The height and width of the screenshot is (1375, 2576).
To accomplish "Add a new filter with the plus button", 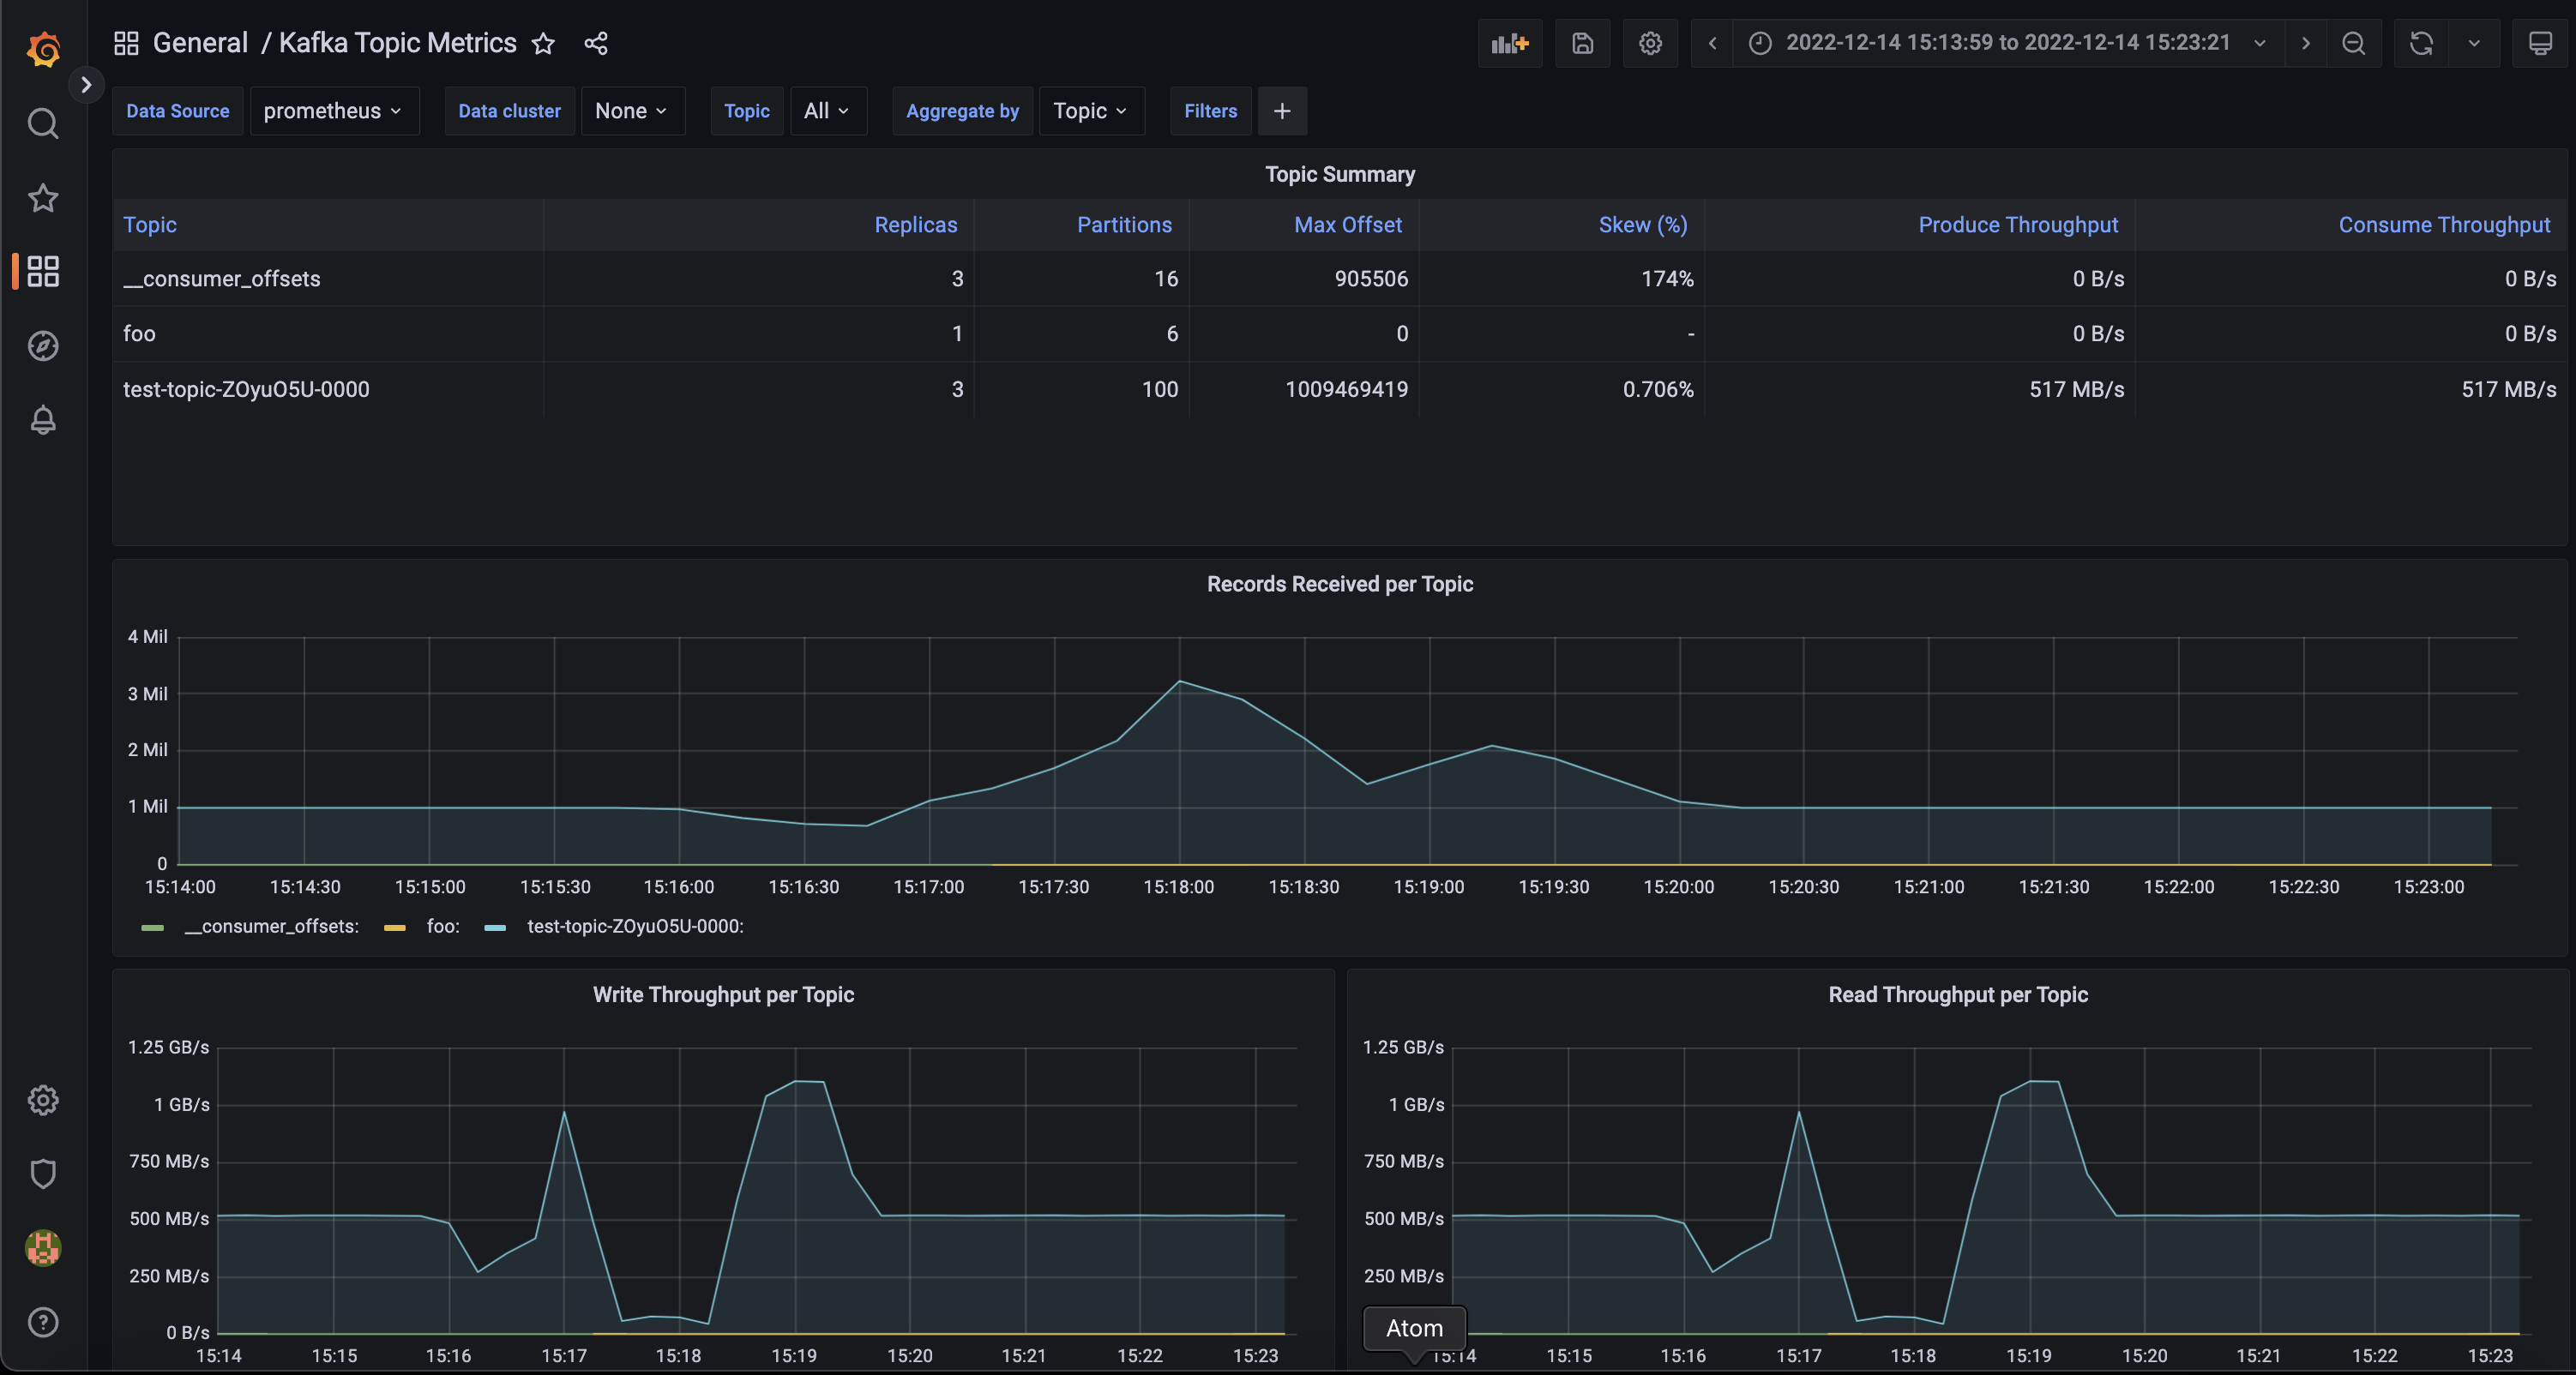I will [1282, 111].
